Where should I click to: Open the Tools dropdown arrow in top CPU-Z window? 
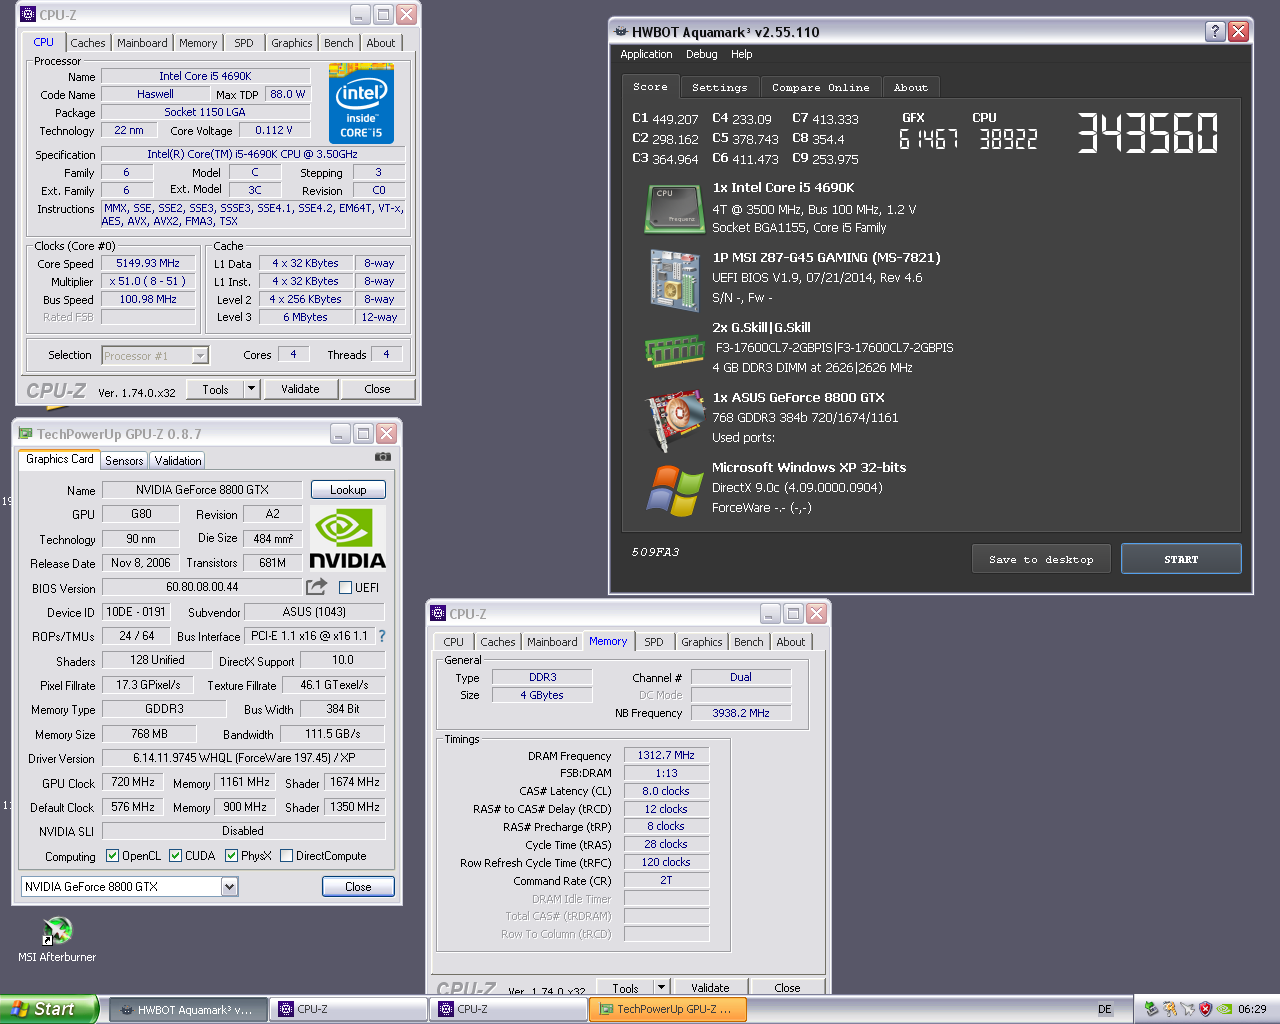[251, 389]
